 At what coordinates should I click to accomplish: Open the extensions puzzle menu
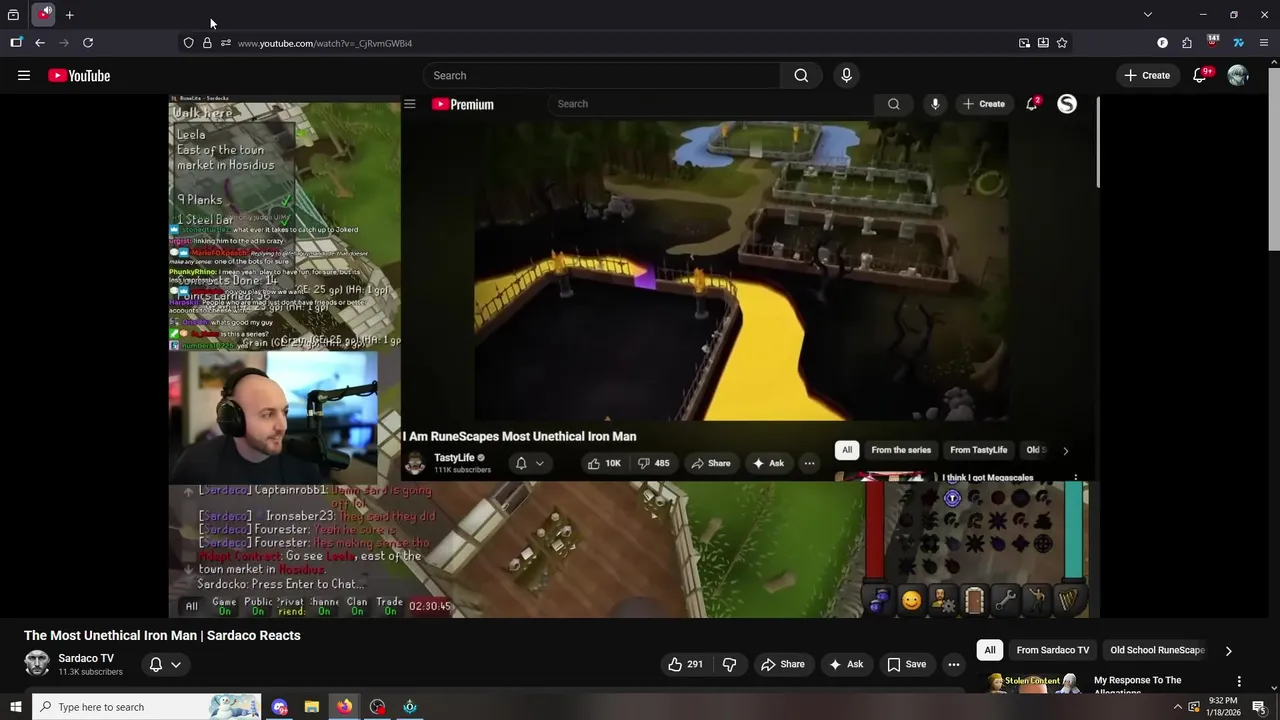(x=1187, y=43)
